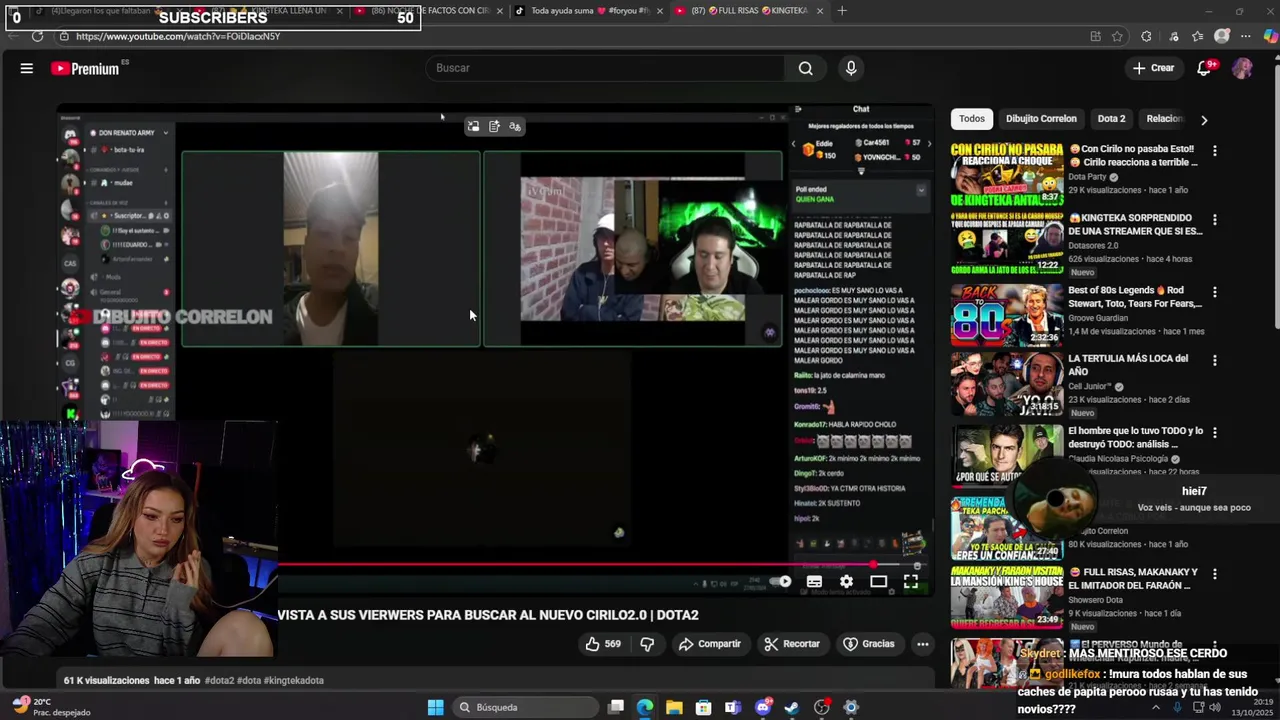Favorite this page with the star icon

coord(1118,36)
